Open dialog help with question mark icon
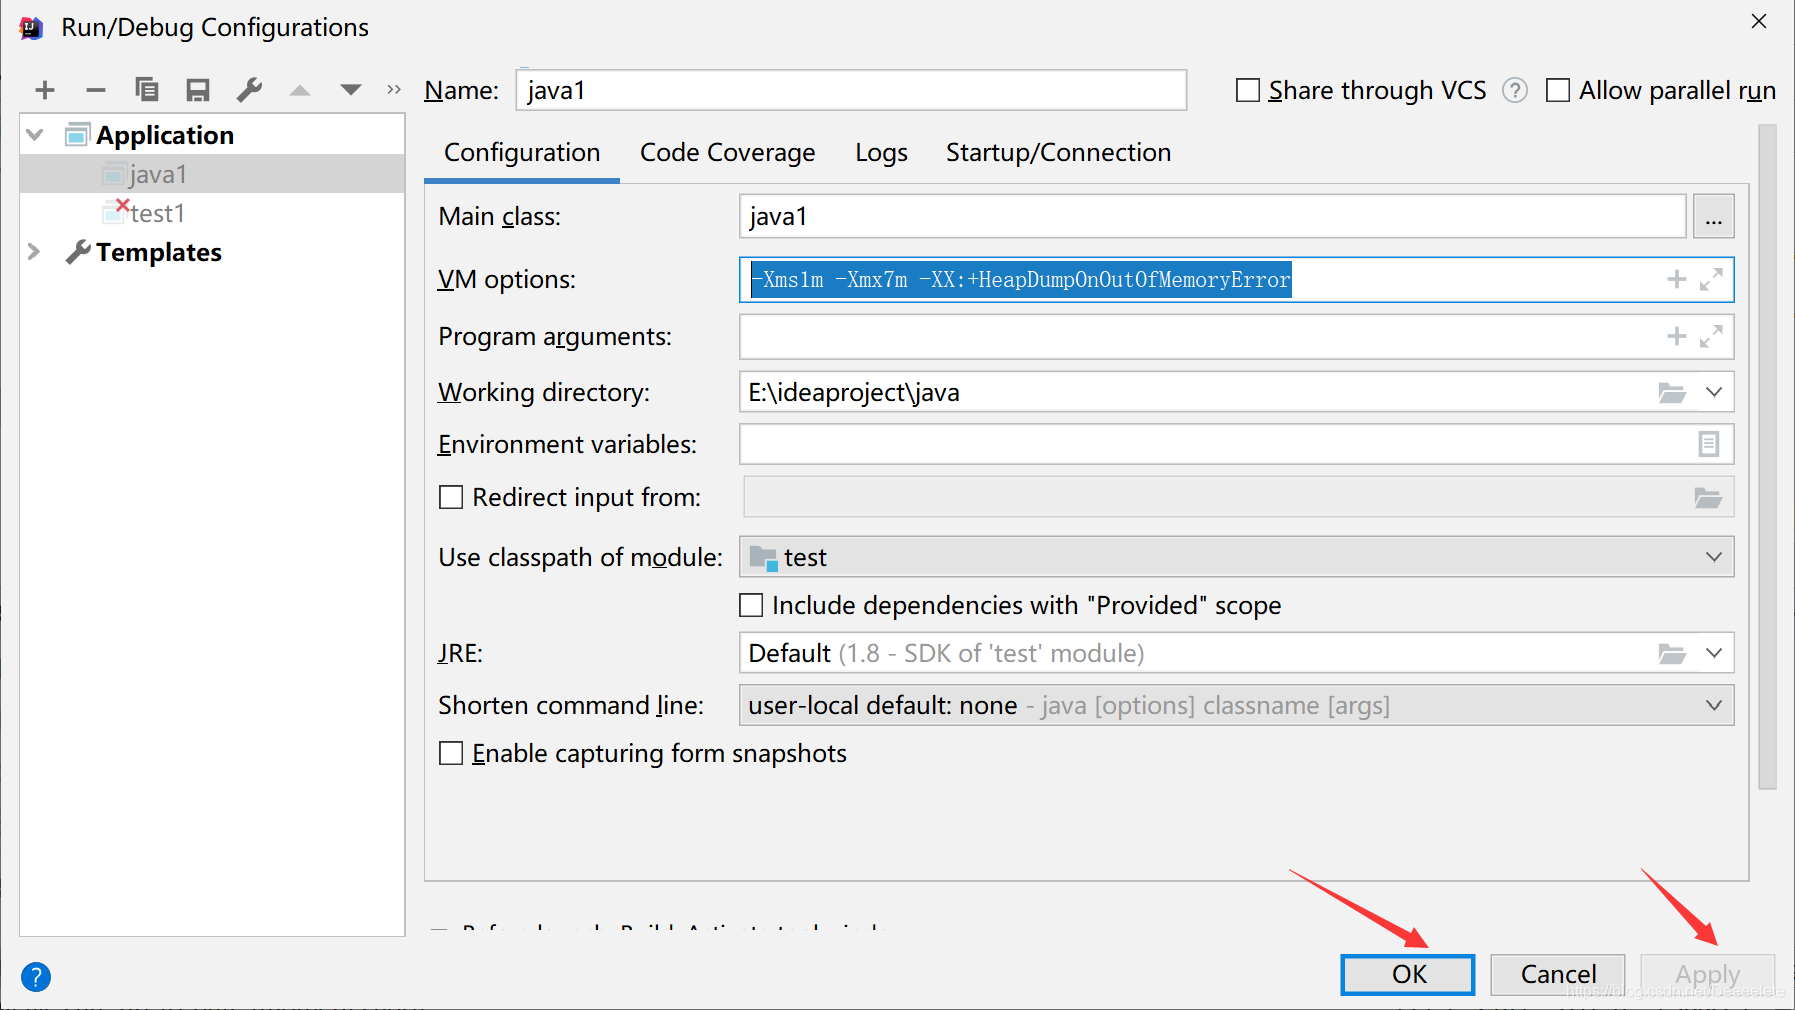The width and height of the screenshot is (1795, 1010). (36, 977)
